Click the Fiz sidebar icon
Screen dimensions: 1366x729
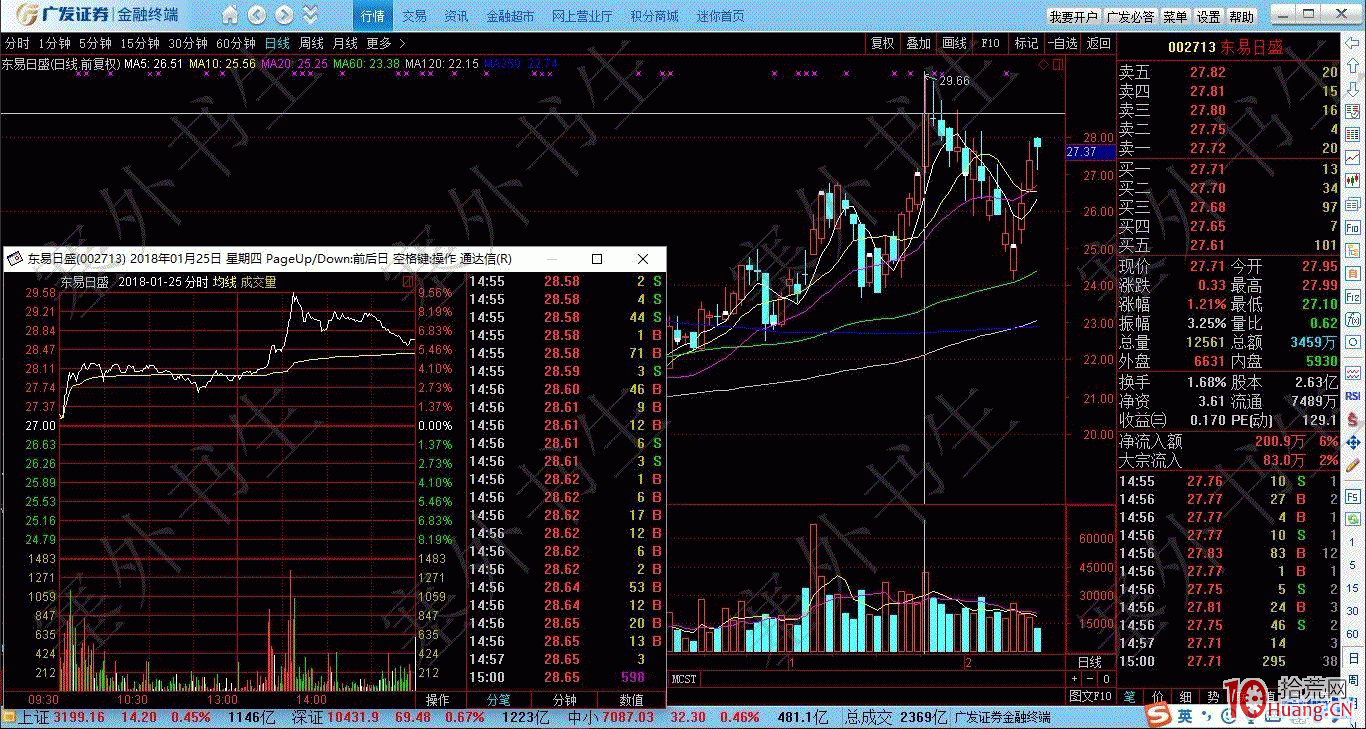coord(1353,297)
